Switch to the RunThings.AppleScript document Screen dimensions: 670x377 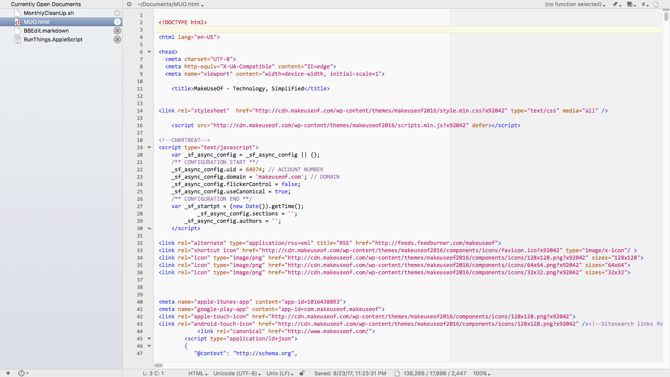[53, 39]
